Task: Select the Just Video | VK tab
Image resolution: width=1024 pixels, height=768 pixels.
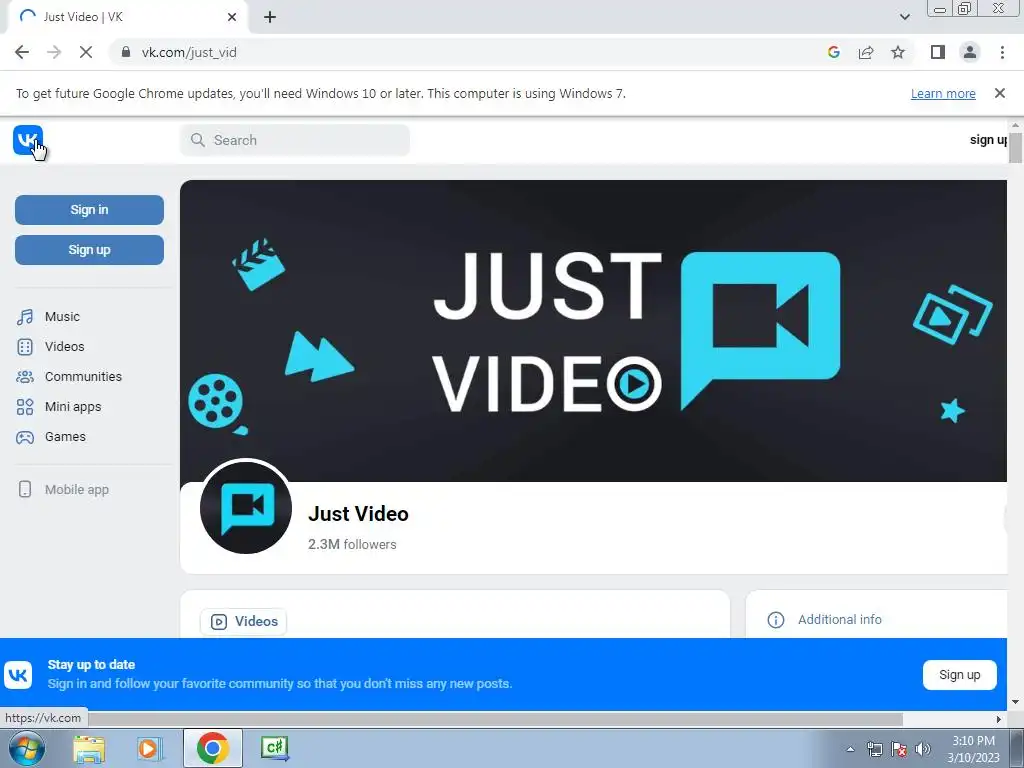Action: (x=127, y=17)
